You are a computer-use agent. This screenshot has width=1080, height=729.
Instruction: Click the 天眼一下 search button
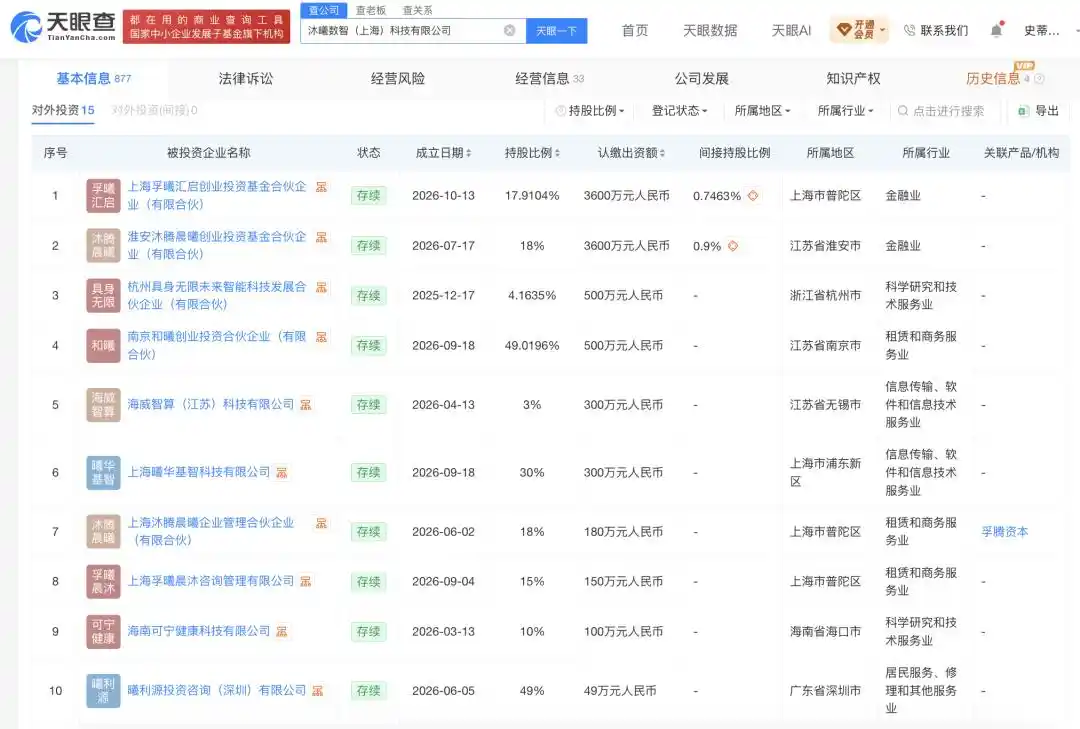(x=557, y=31)
